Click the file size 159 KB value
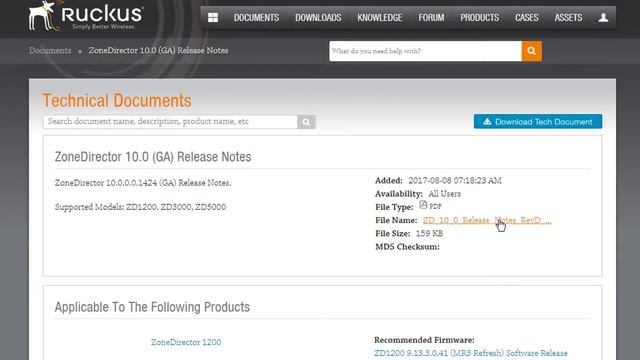Image resolution: width=640 pixels, height=360 pixels. click(x=429, y=233)
